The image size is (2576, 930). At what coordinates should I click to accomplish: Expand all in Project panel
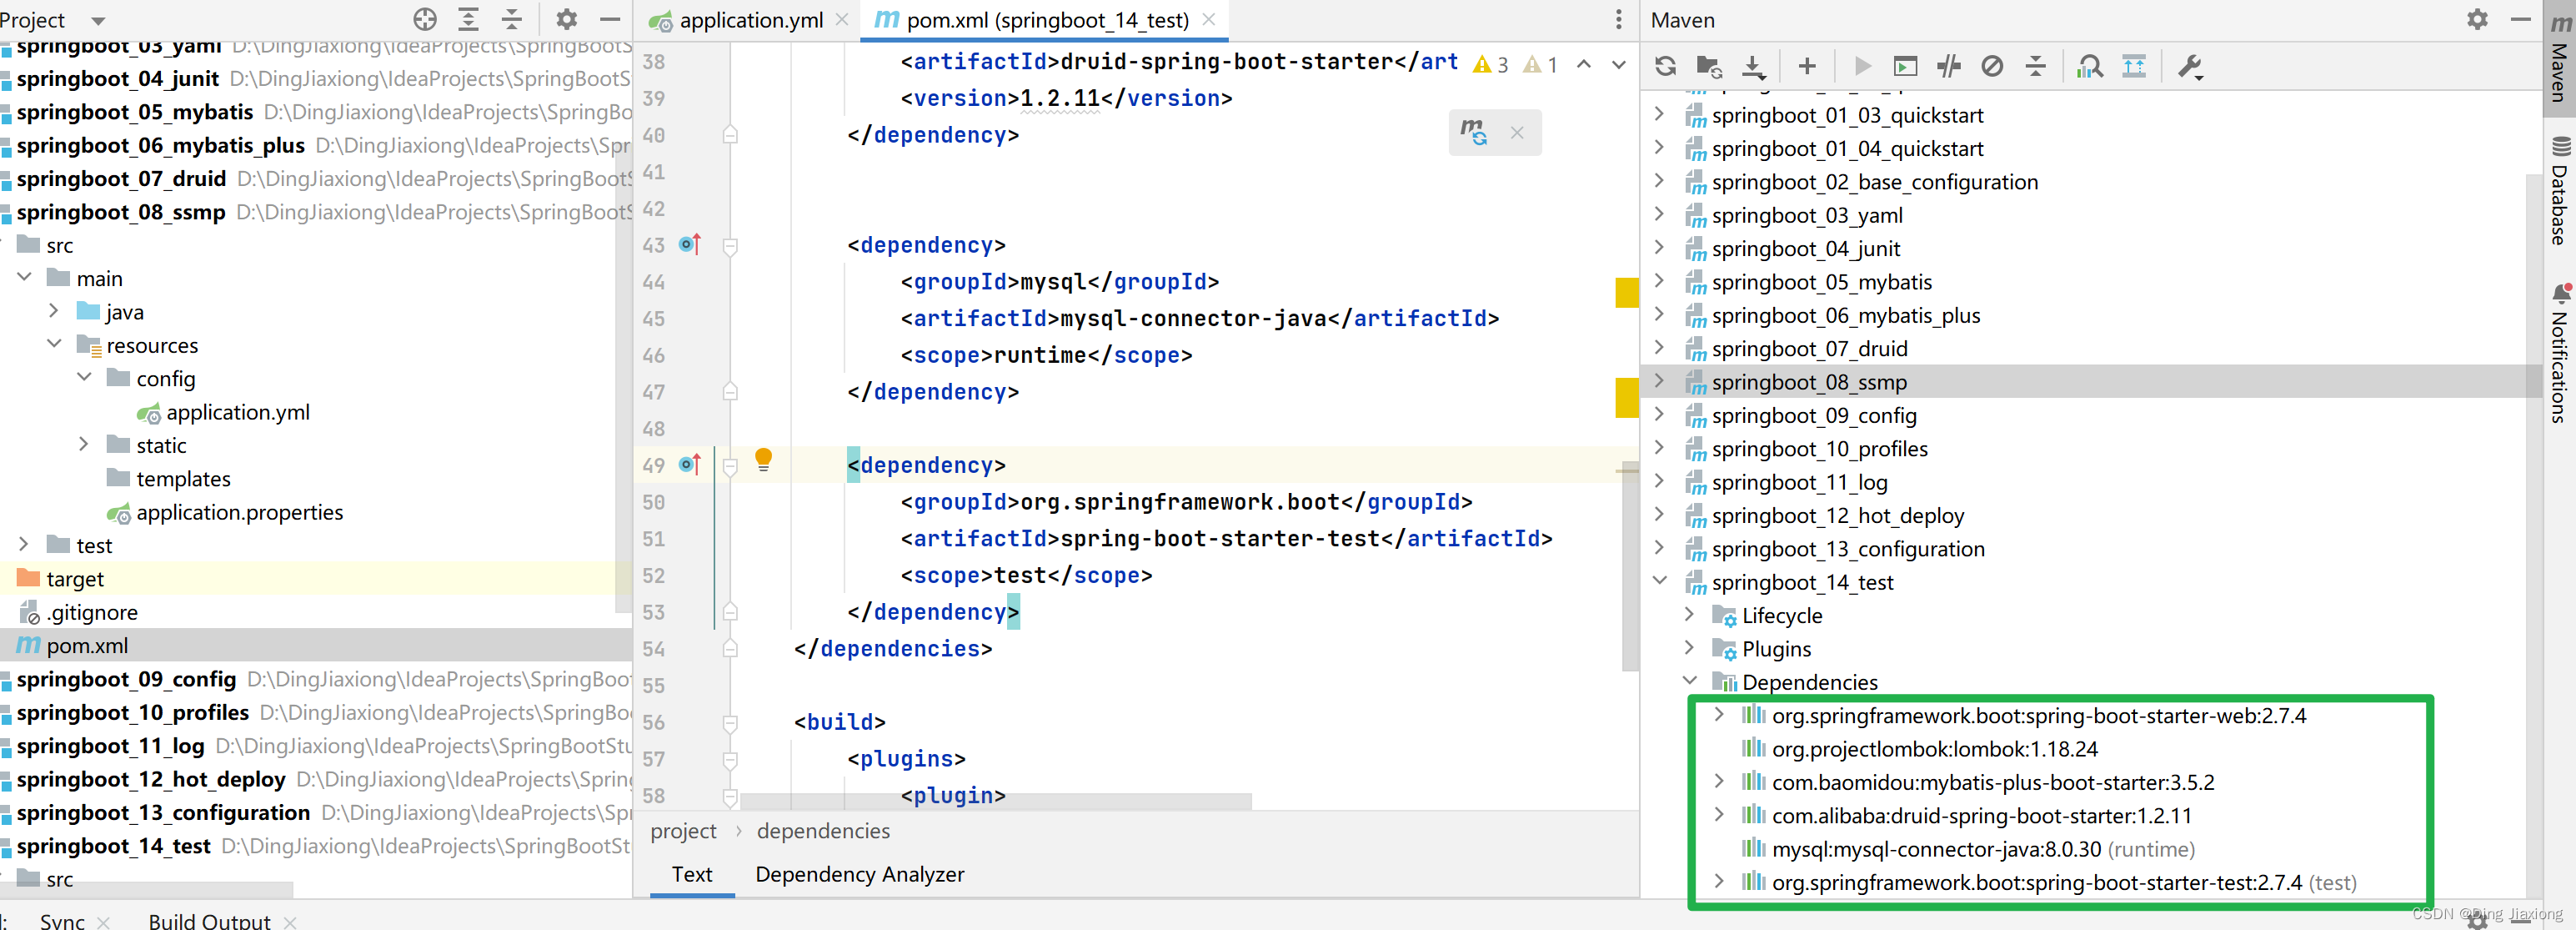click(468, 19)
